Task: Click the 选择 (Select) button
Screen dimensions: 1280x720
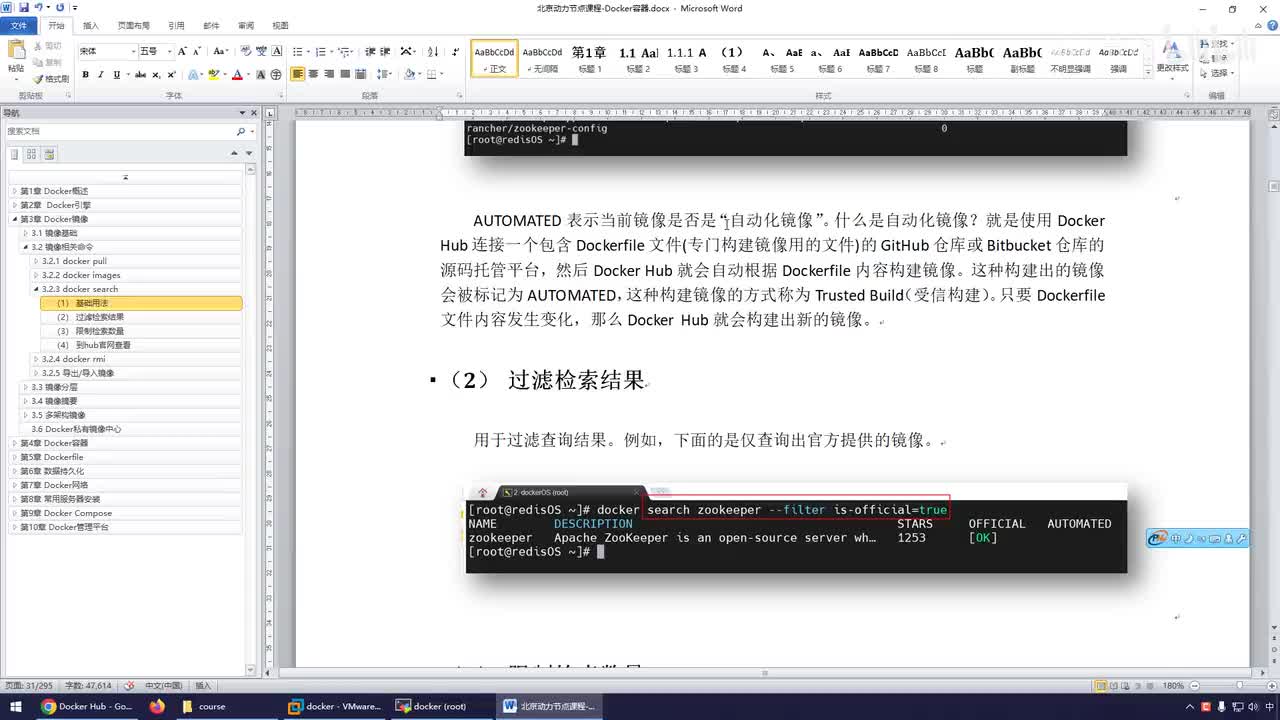Action: 1217,73
